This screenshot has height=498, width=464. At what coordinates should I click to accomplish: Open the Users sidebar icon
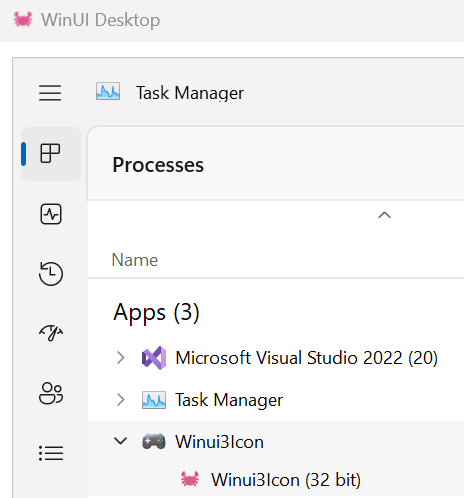pos(51,393)
